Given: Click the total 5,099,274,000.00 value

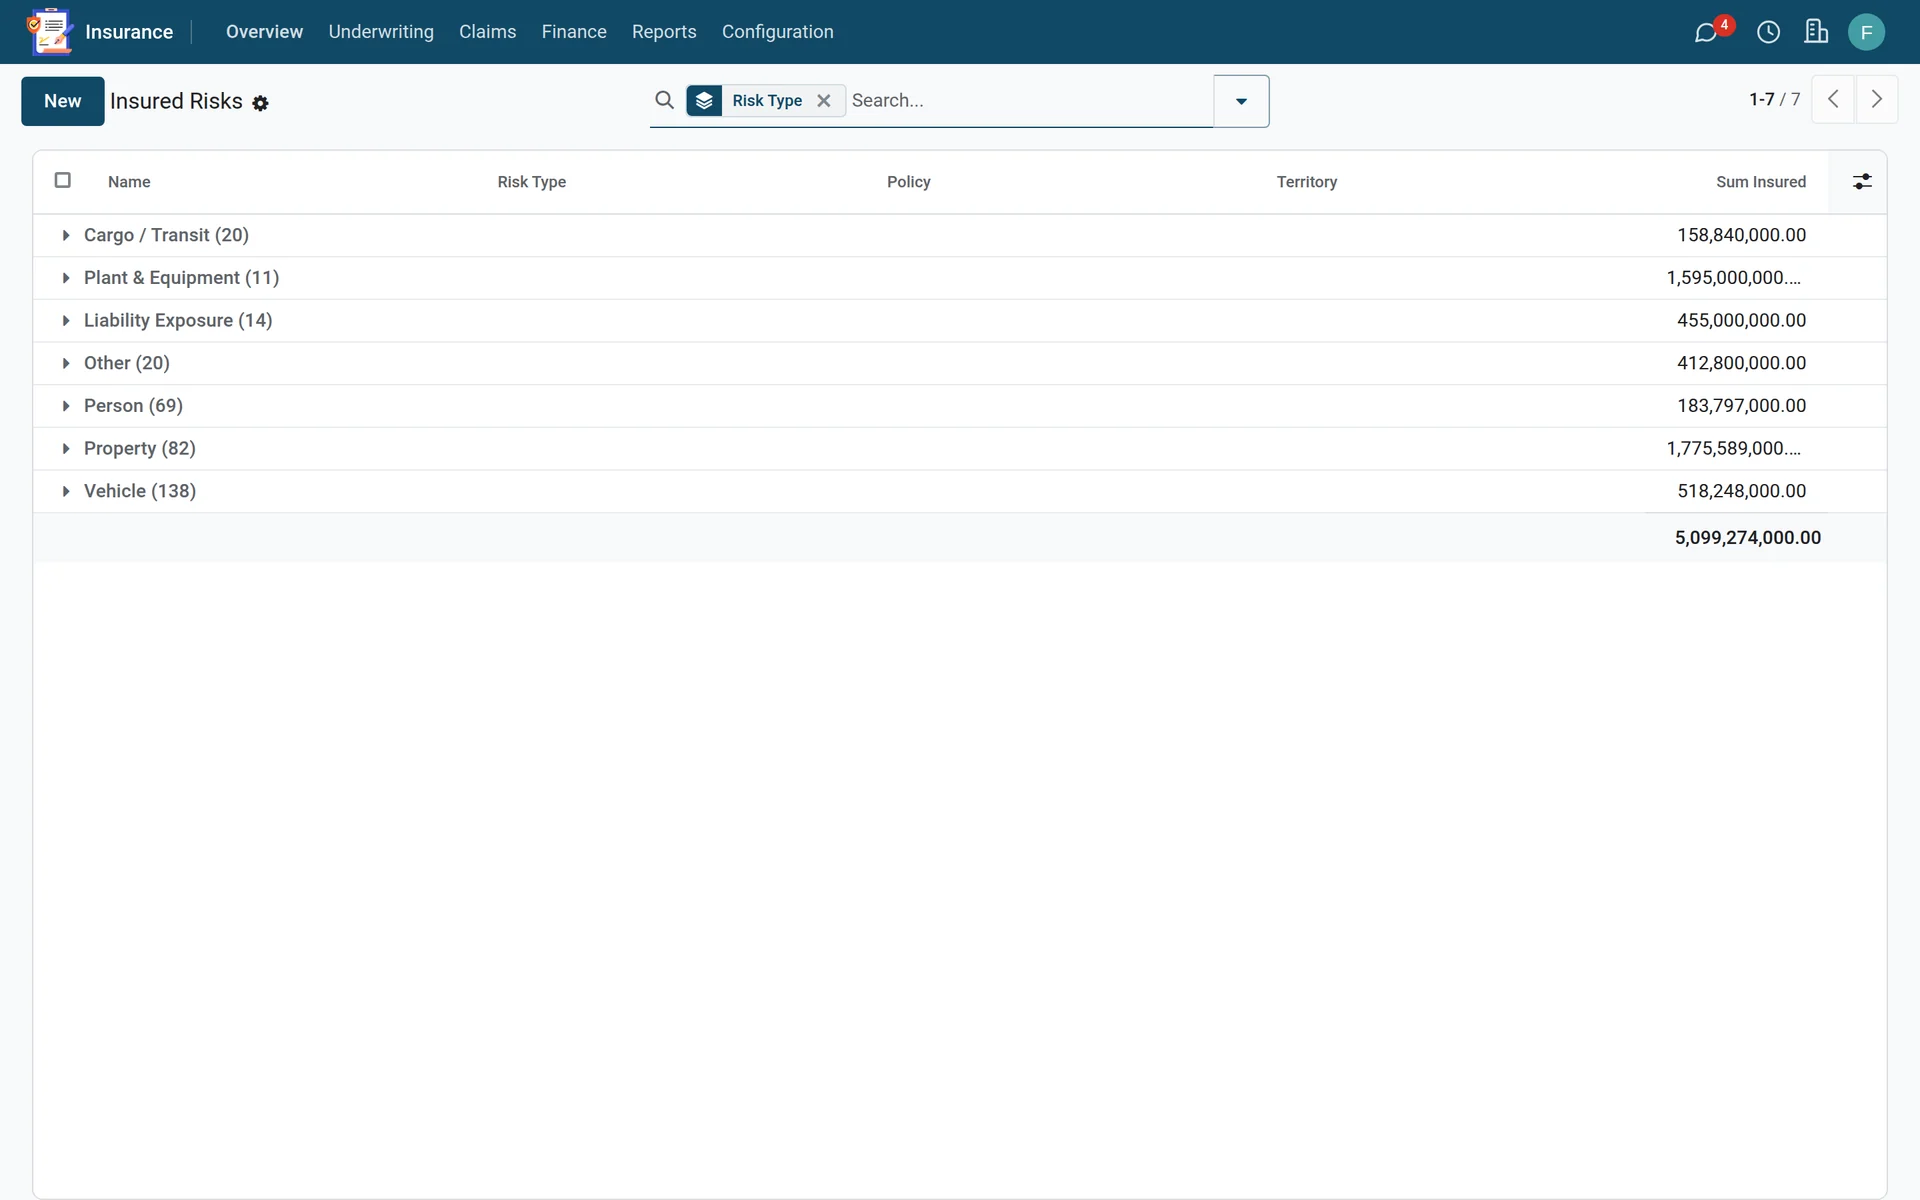Looking at the screenshot, I should click(1748, 538).
